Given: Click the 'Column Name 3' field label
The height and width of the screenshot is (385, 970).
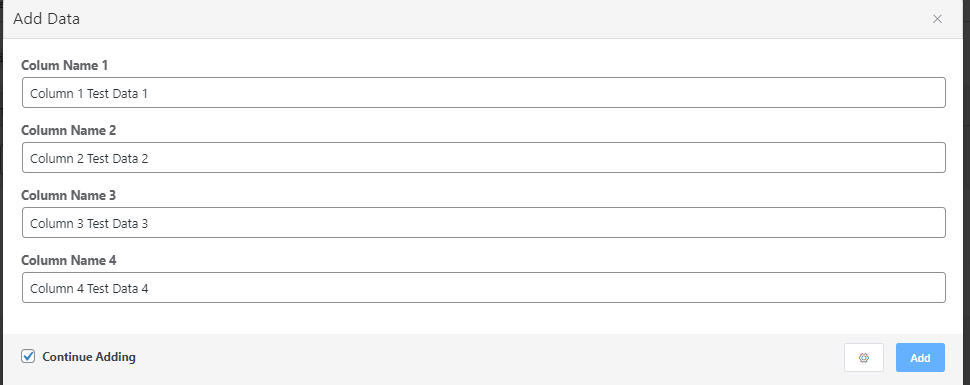Looking at the screenshot, I should coord(69,195).
